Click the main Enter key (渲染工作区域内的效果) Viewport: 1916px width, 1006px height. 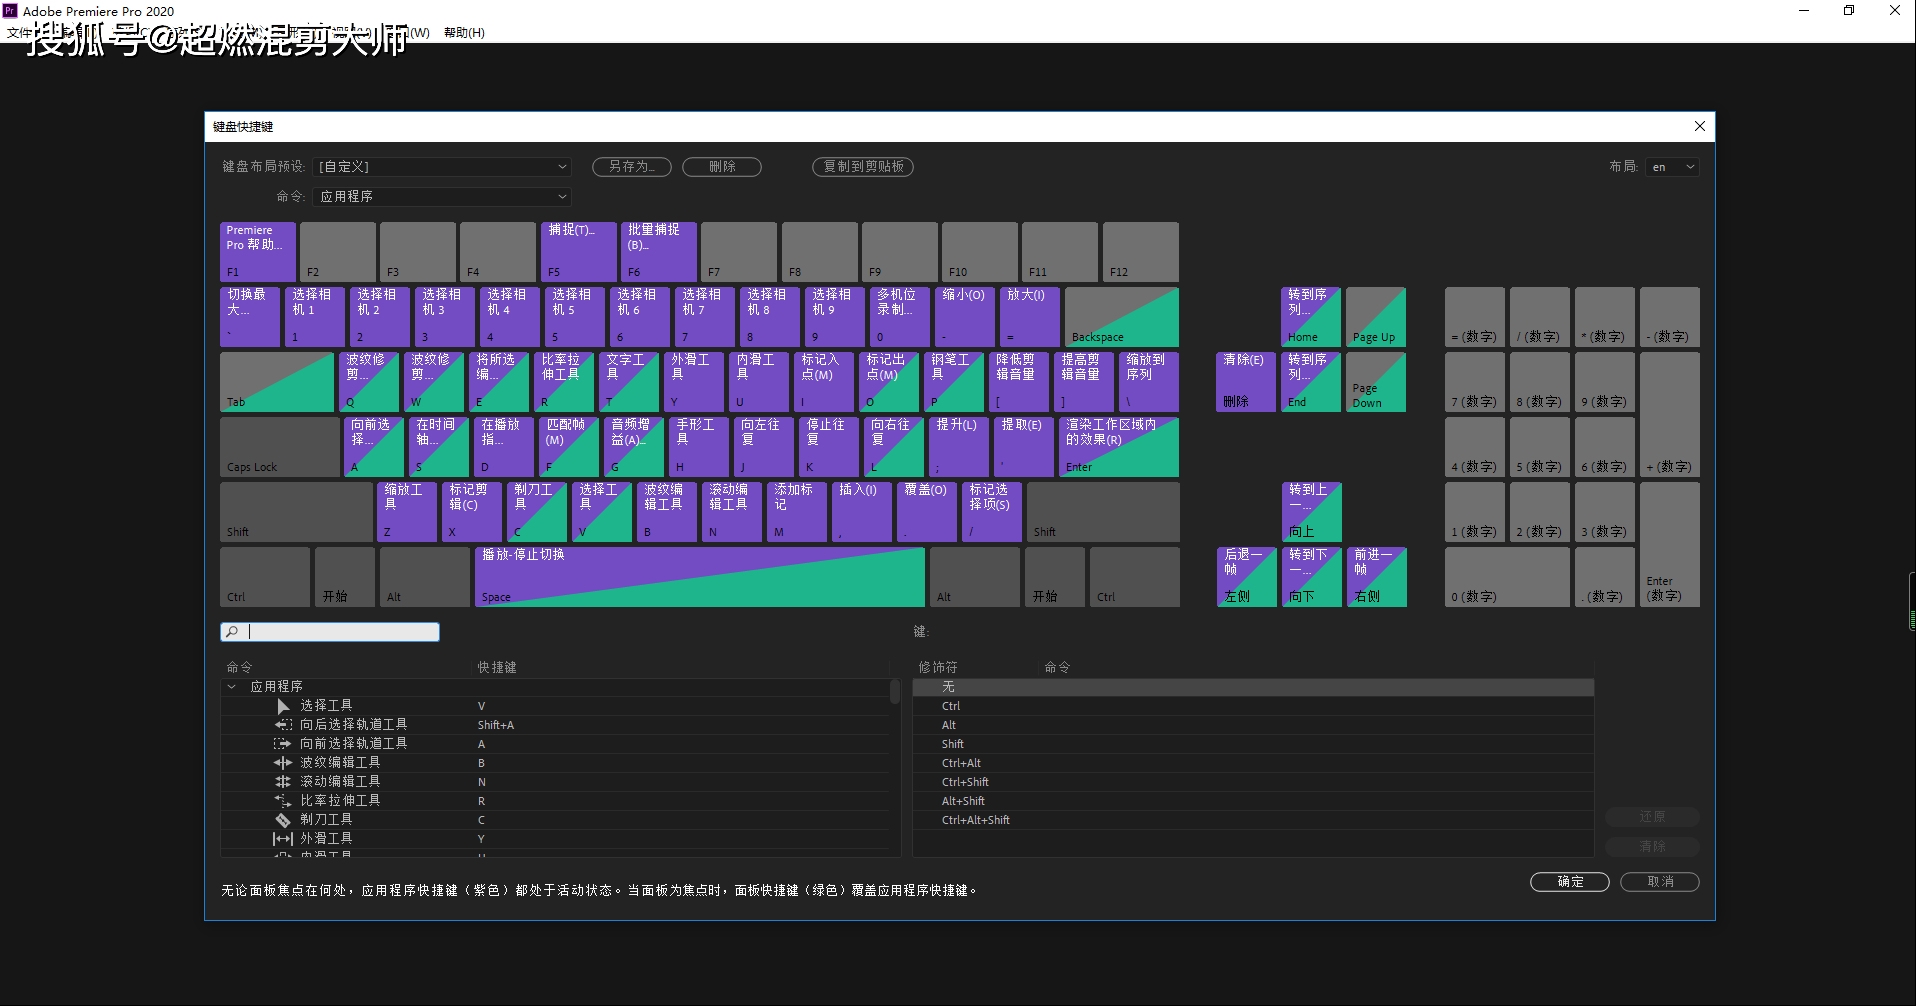pyautogui.click(x=1119, y=447)
